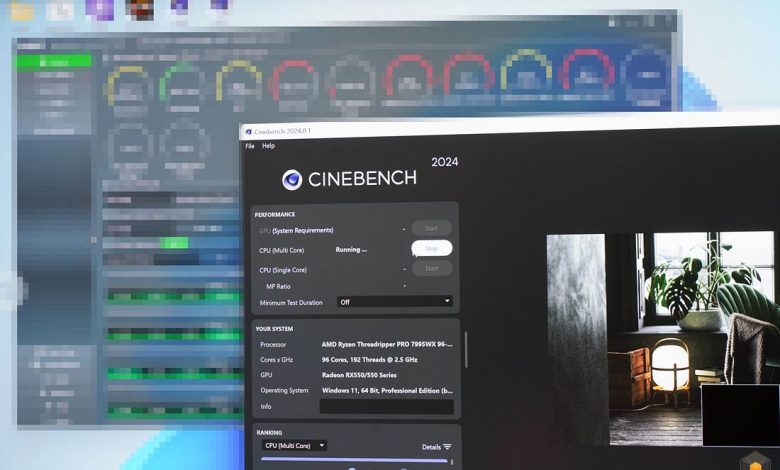The image size is (780, 470).
Task: Click the Cinebench sphere logo beside the title
Action: (292, 180)
